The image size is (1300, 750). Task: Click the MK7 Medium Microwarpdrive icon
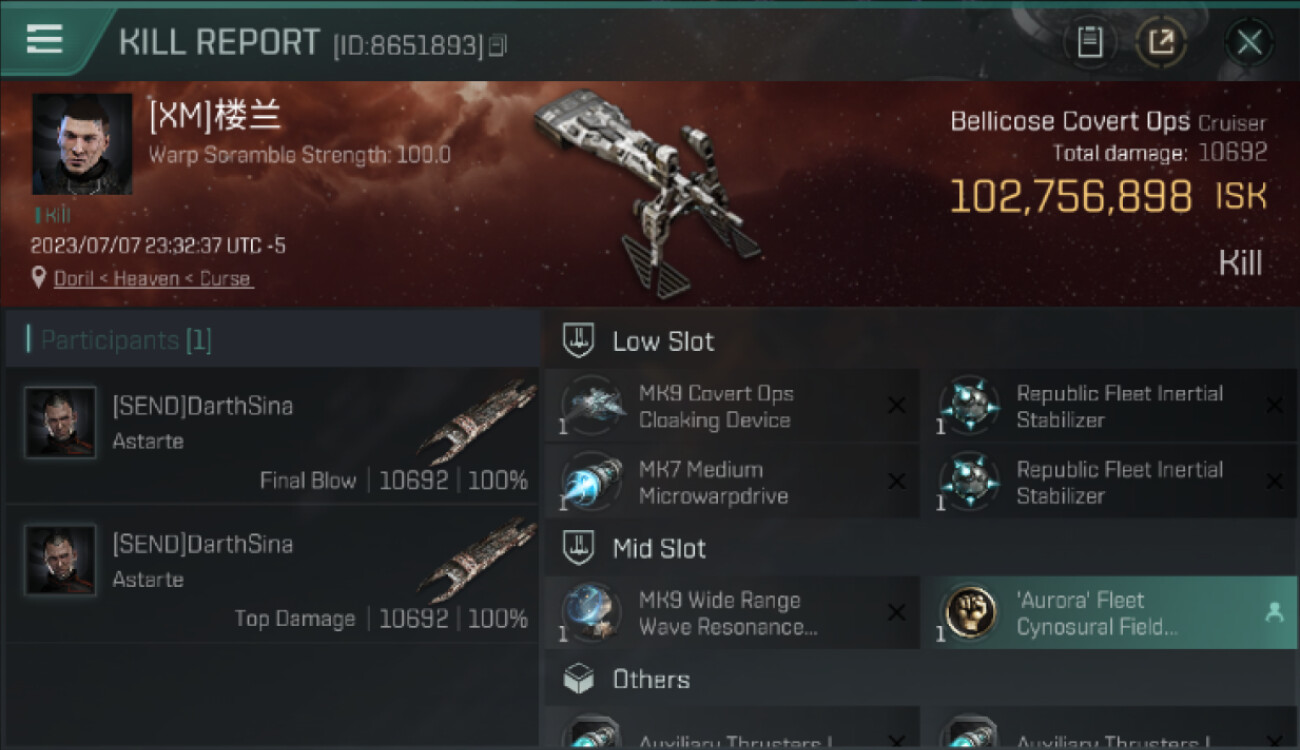[x=592, y=482]
